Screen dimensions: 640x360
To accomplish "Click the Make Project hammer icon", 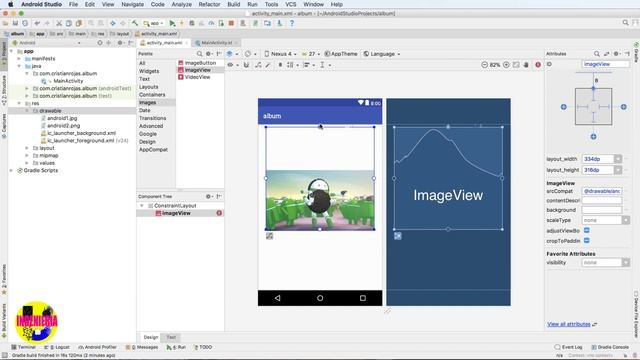I will [x=135, y=23].
